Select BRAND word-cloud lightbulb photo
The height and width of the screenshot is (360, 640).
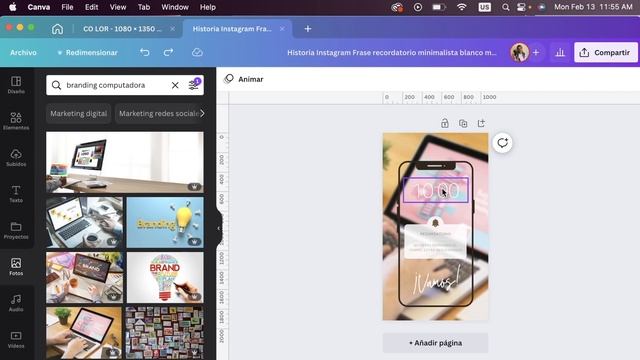tap(165, 277)
